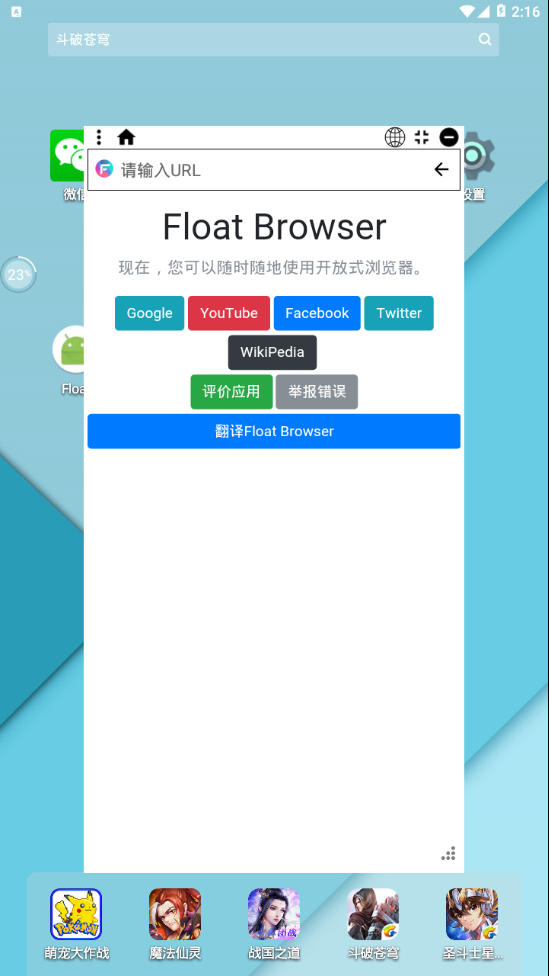Open the Facebook shortcut button

(x=317, y=313)
